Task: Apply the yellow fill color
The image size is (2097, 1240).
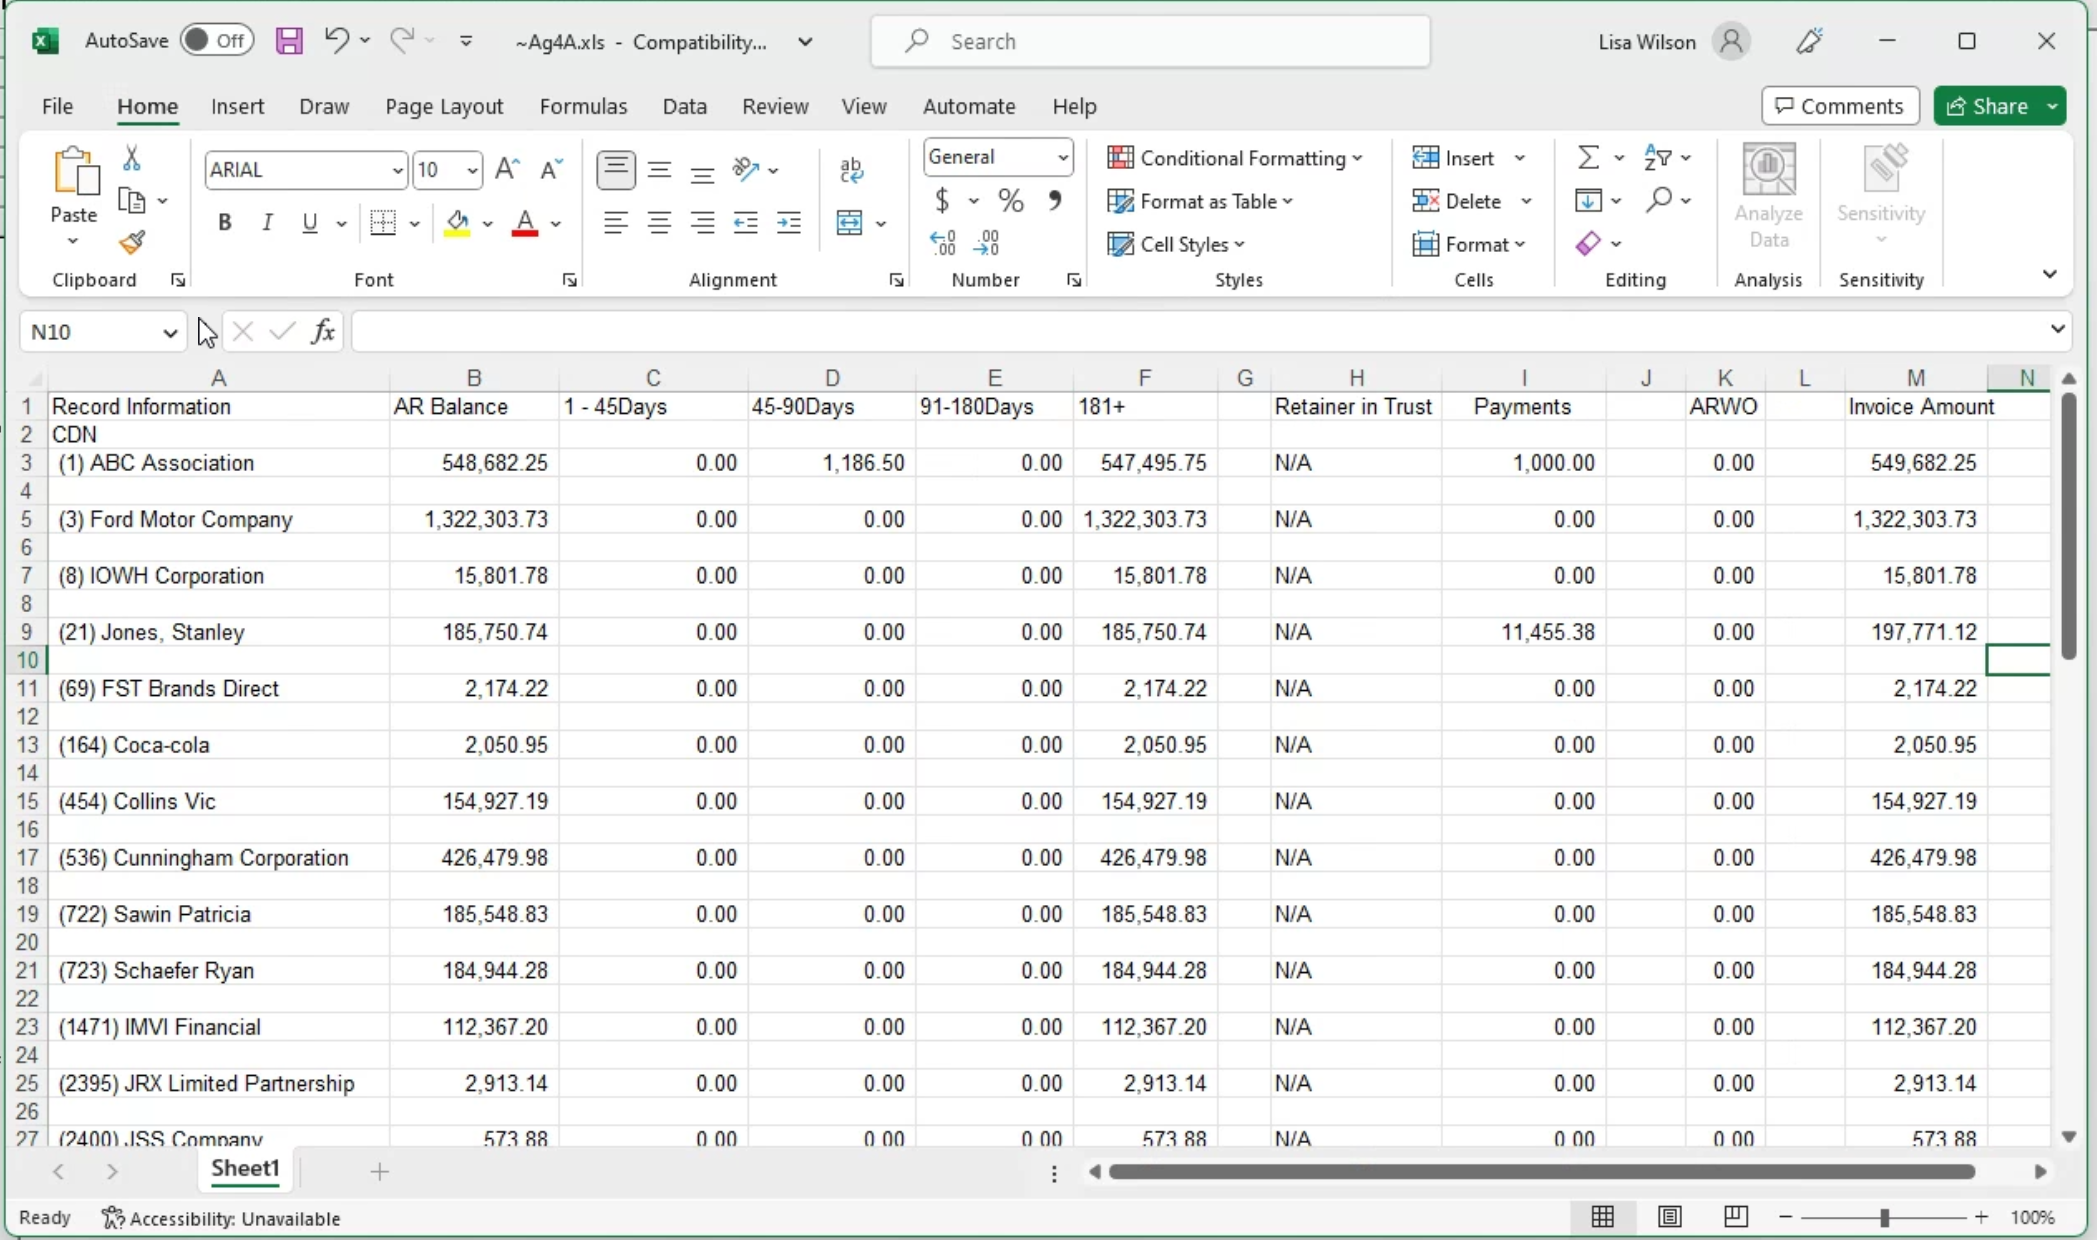Action: (458, 223)
